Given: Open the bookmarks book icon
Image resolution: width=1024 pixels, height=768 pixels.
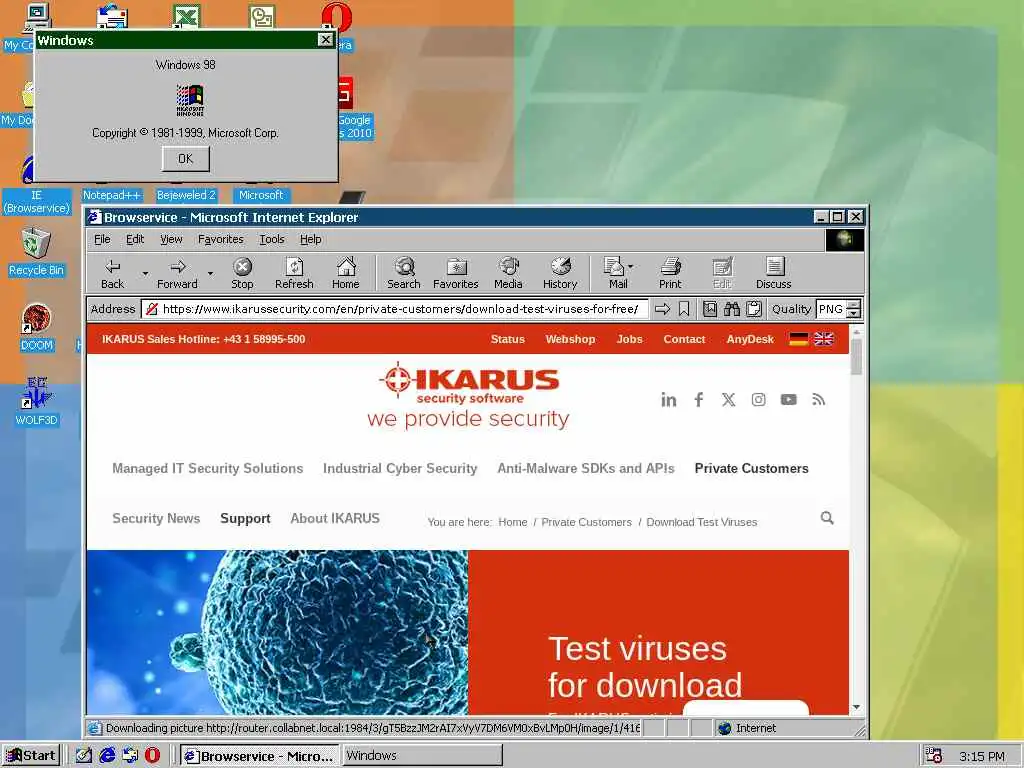Looking at the screenshot, I should click(x=710, y=309).
